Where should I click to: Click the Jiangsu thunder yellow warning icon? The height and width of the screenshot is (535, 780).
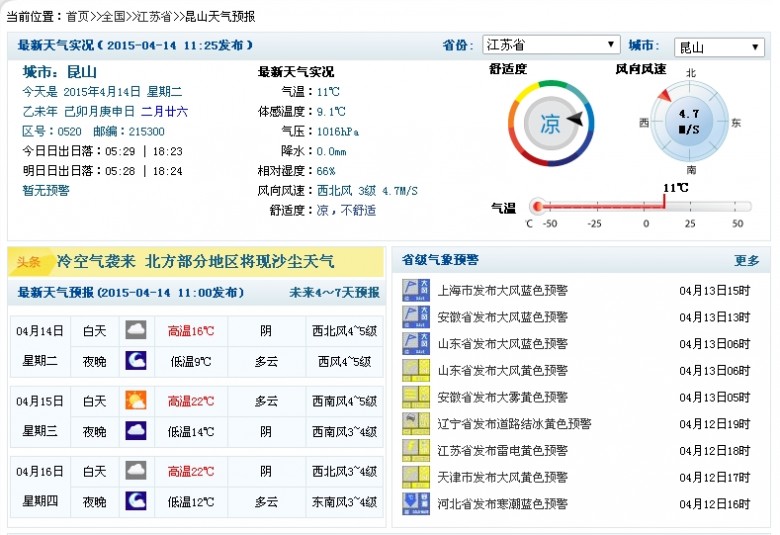tap(416, 450)
